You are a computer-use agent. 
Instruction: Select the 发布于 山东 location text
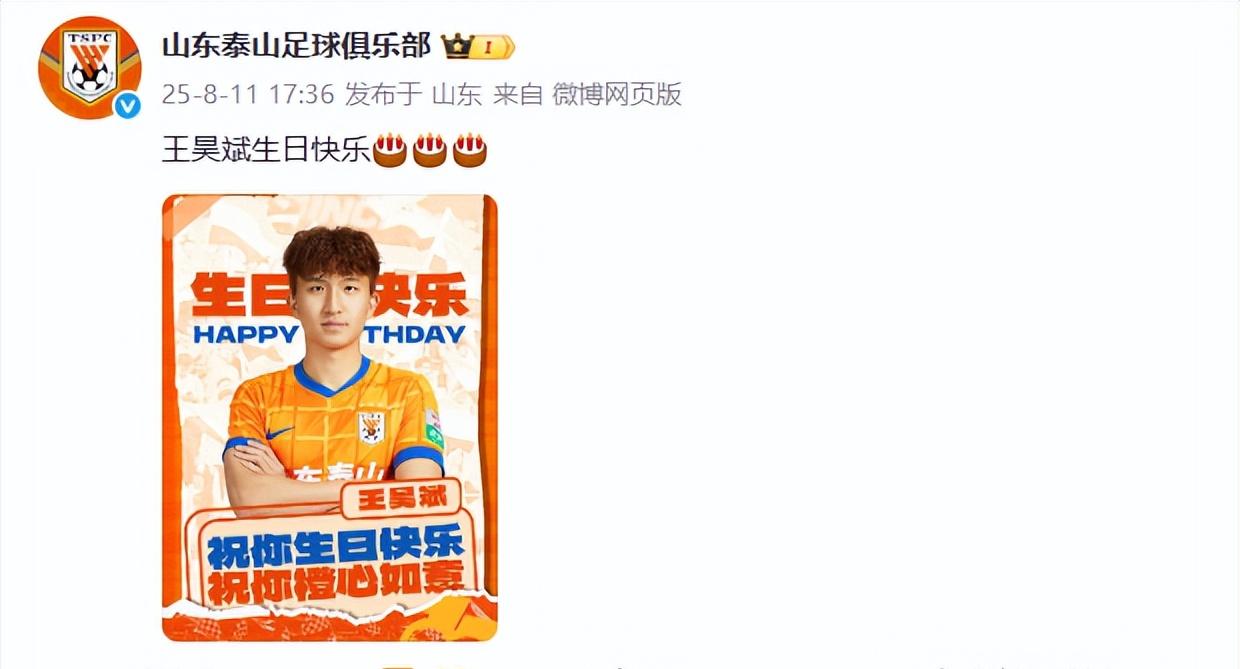[x=413, y=95]
